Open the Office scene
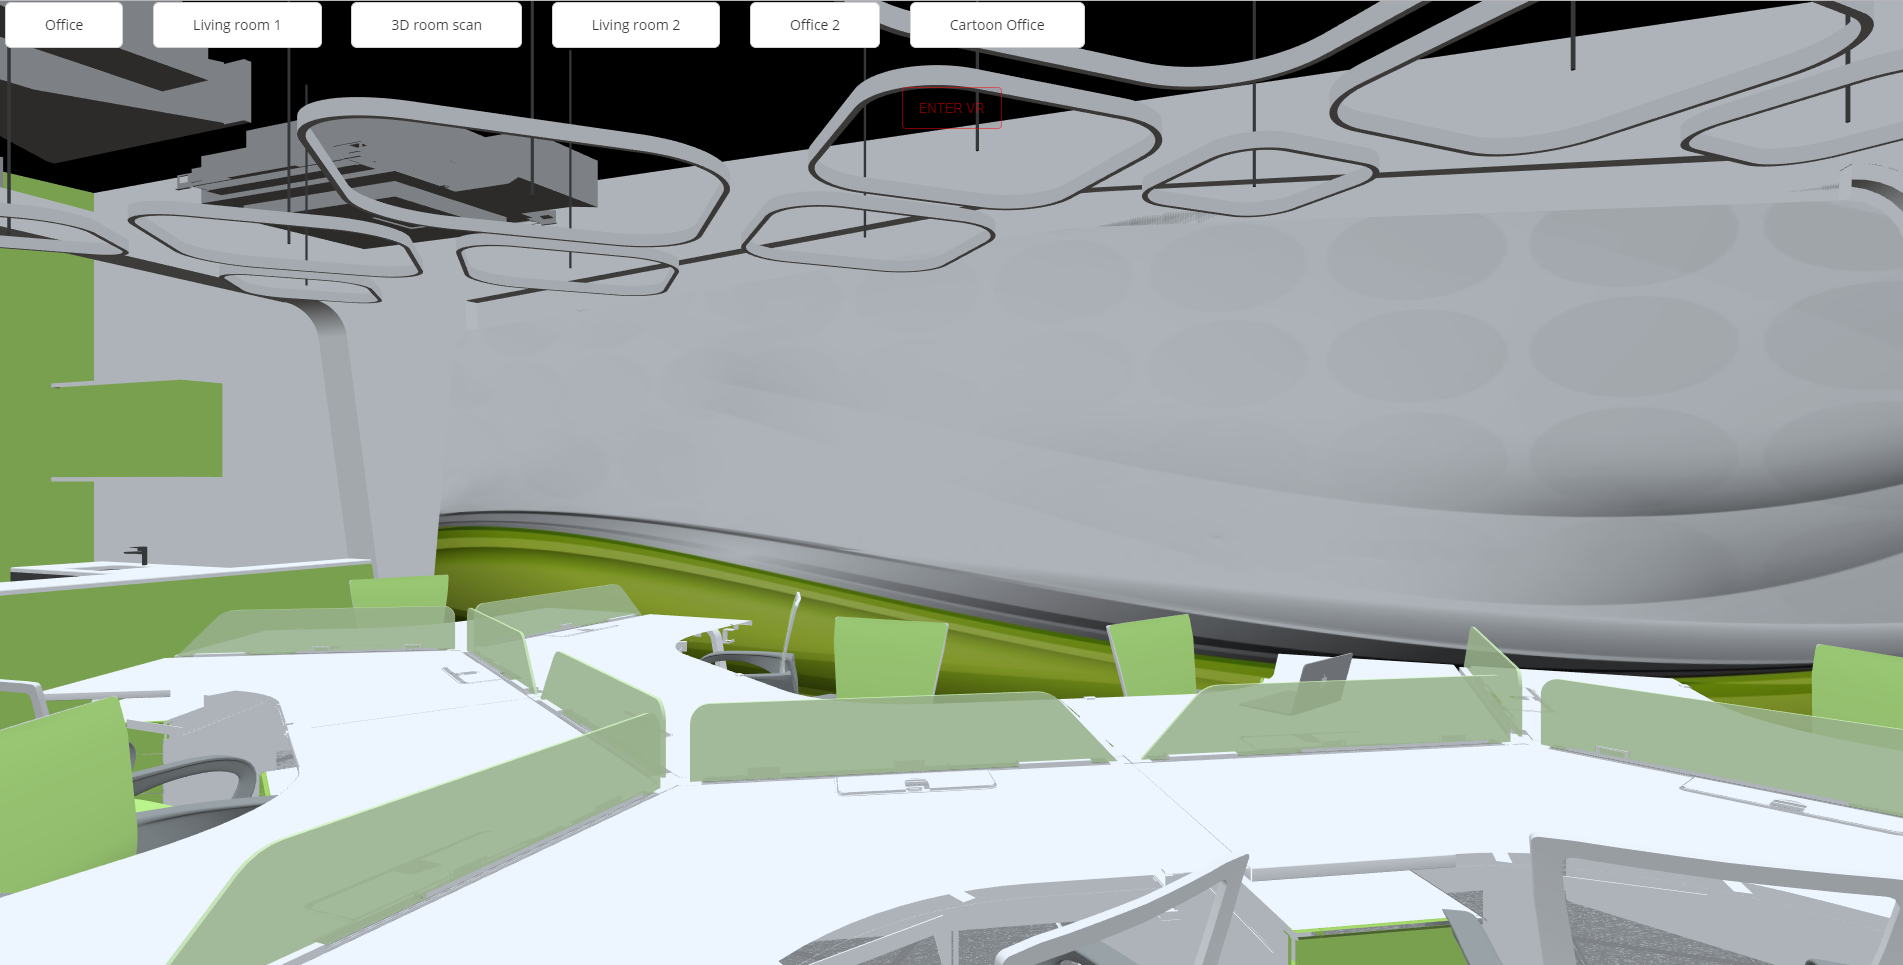Image resolution: width=1903 pixels, height=965 pixels. point(64,25)
